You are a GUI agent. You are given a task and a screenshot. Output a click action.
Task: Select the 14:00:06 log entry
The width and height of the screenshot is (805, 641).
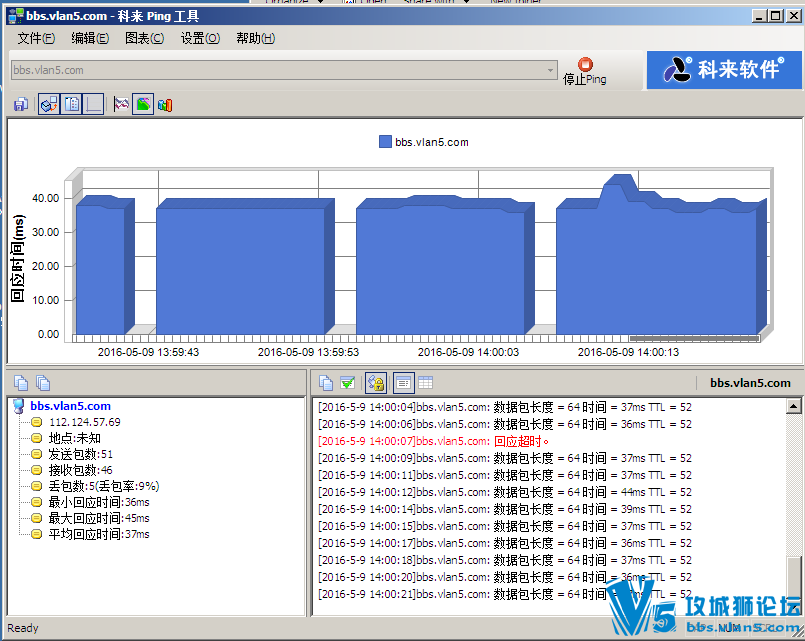coord(505,424)
